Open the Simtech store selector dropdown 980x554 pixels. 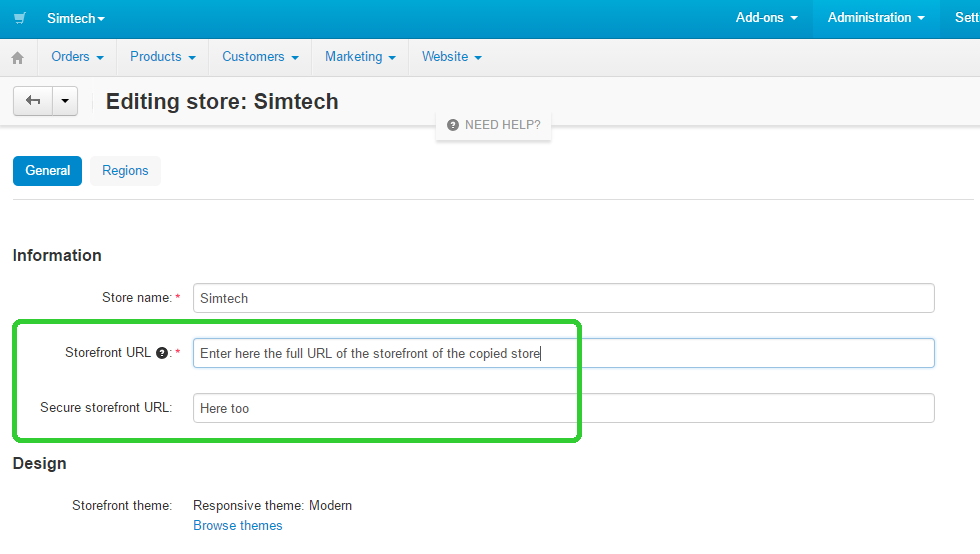coord(76,18)
